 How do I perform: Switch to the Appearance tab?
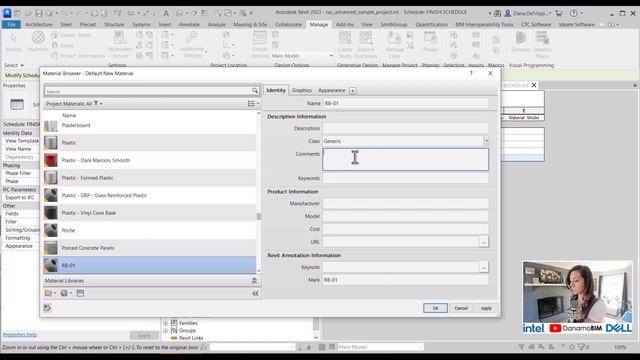tap(331, 90)
